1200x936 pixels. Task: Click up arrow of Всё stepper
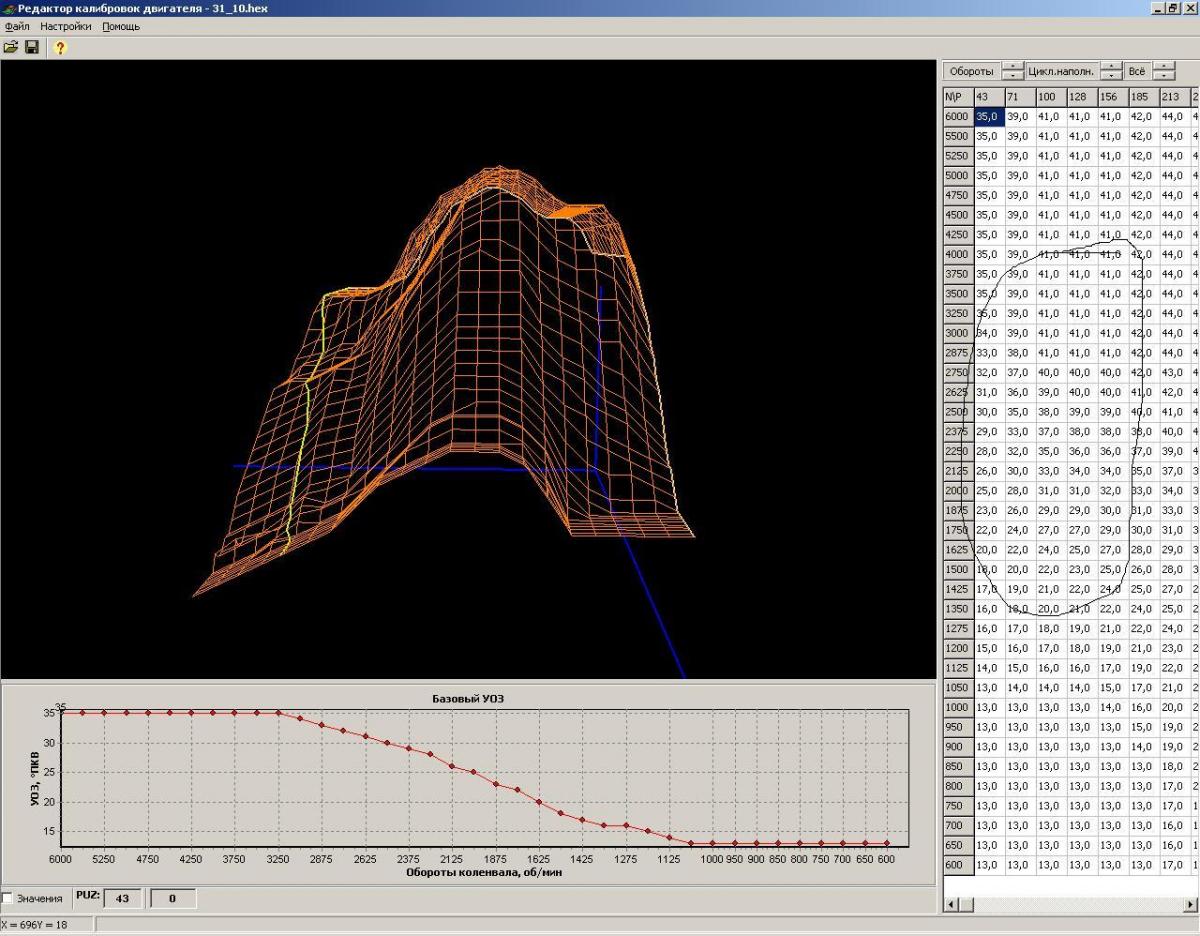point(1163,67)
